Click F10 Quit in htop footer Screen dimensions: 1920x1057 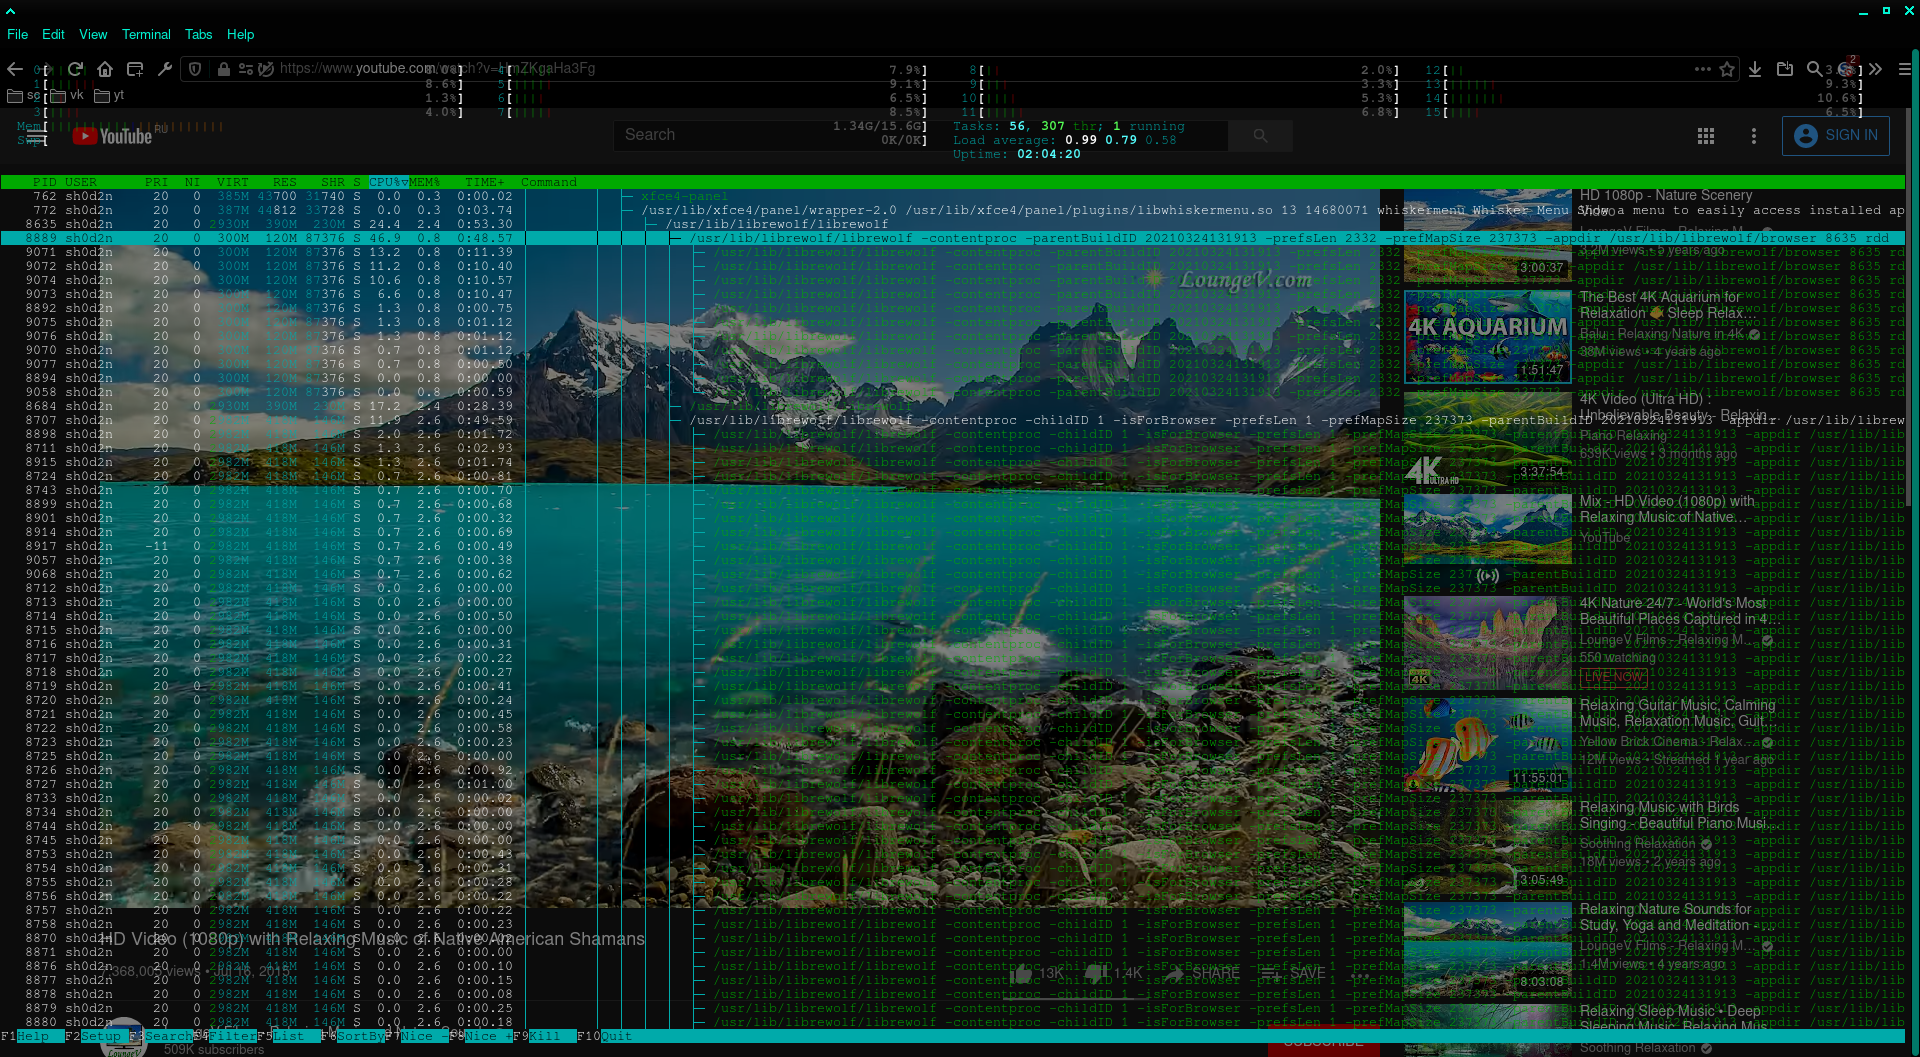point(605,1036)
